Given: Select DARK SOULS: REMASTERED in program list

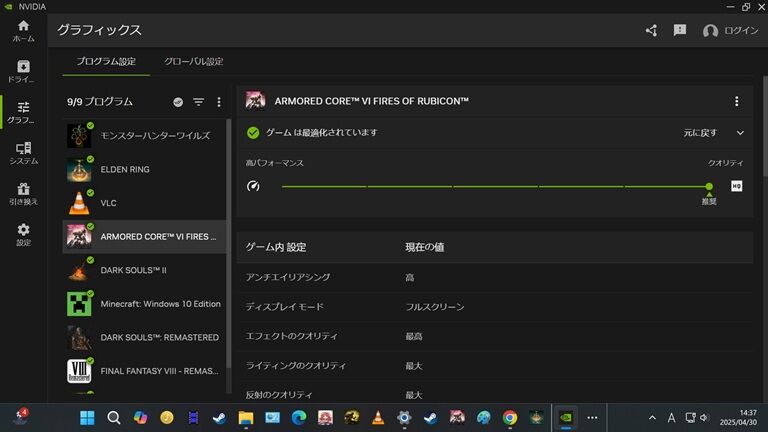Looking at the screenshot, I should [x=144, y=337].
